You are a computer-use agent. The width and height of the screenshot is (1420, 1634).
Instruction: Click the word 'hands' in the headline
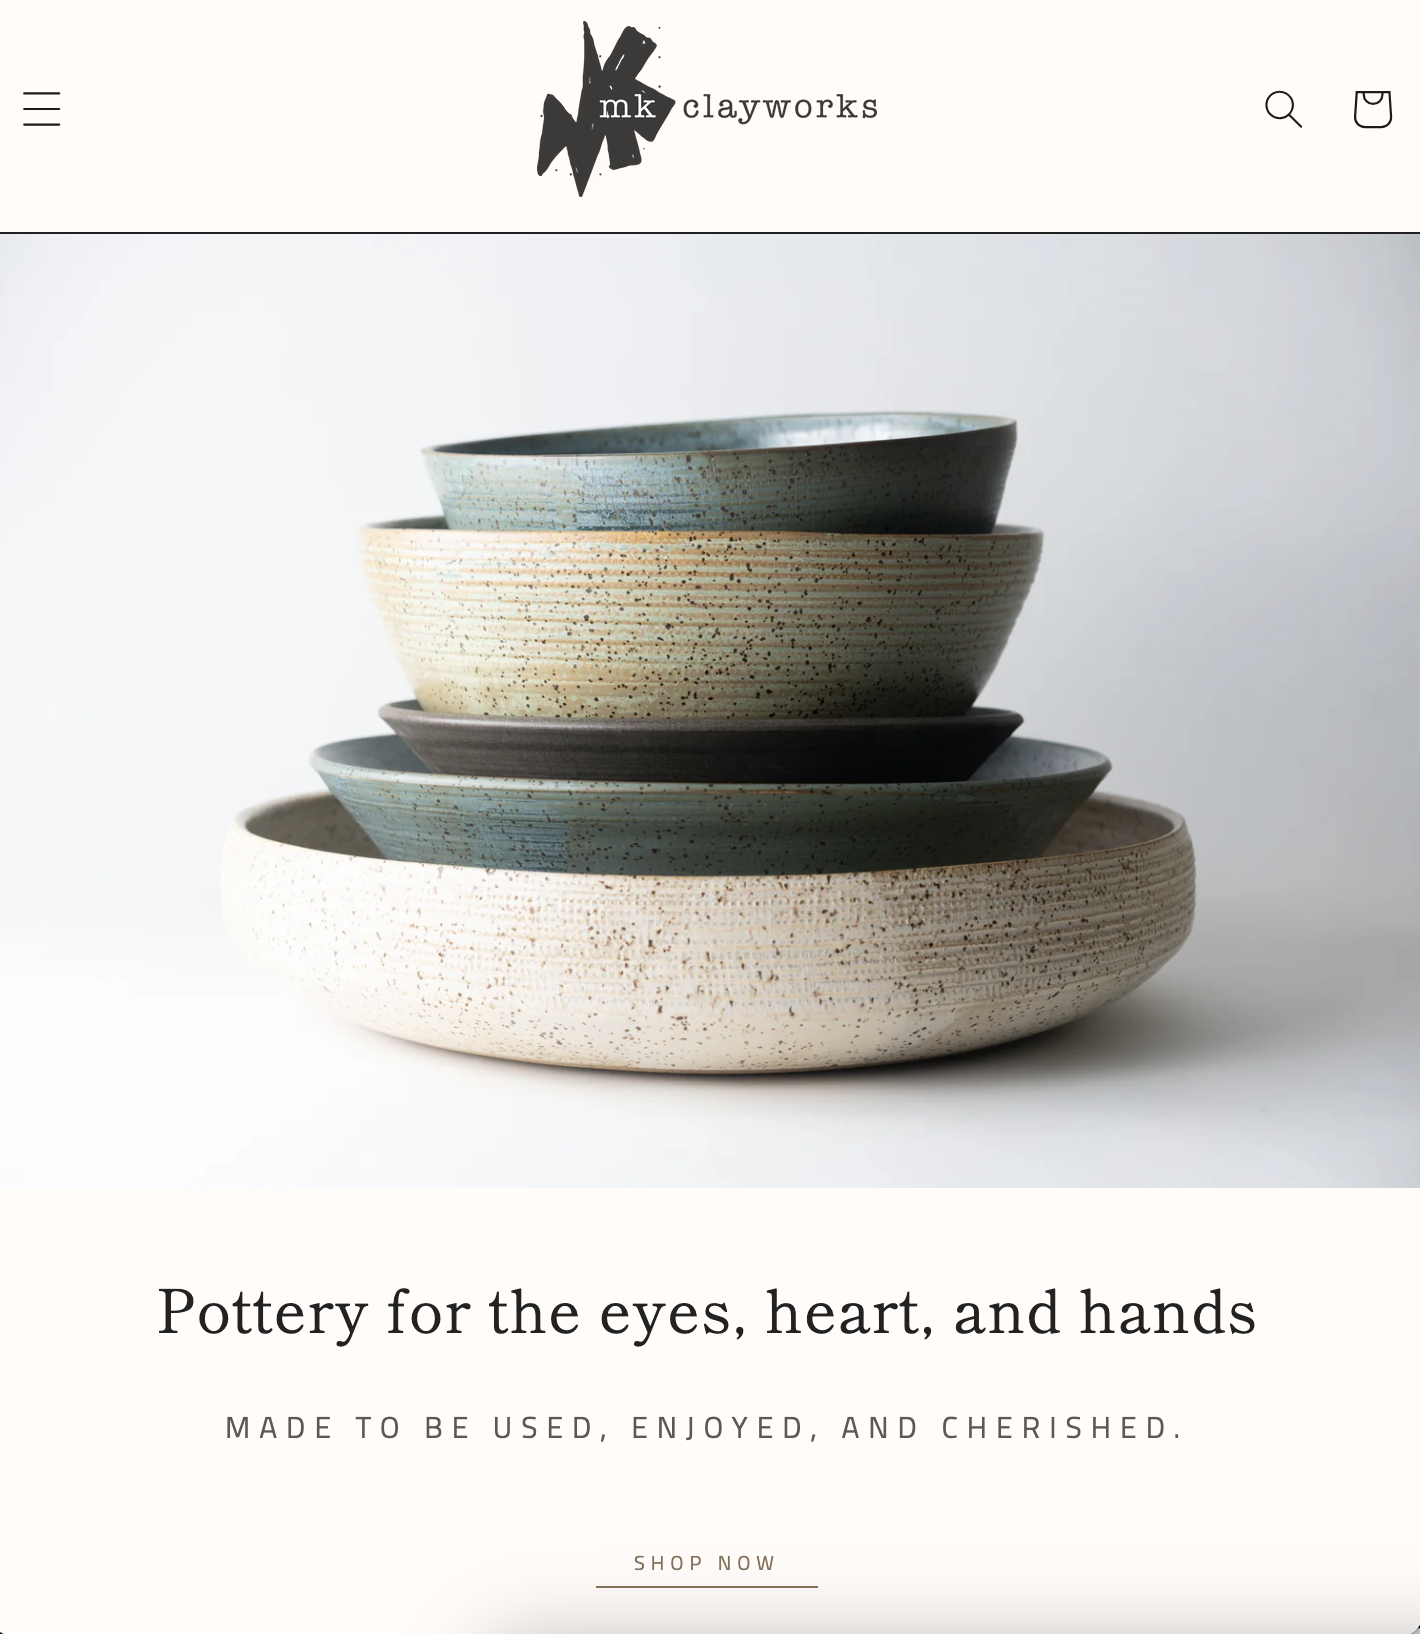[1168, 1311]
